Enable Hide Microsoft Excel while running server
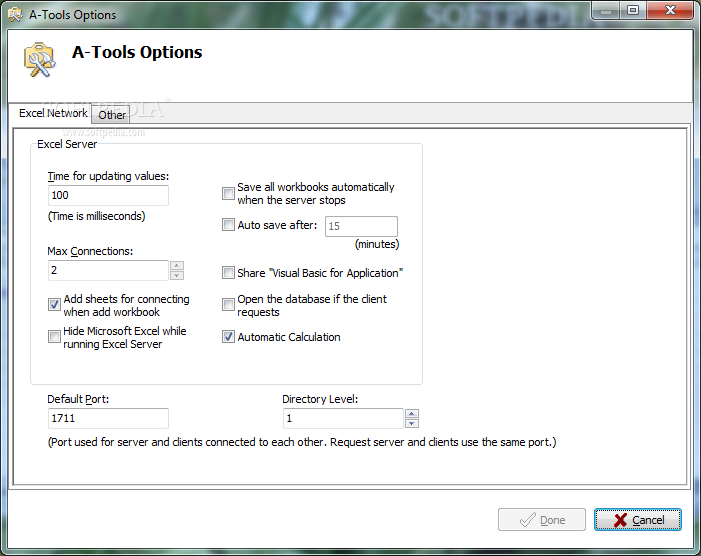This screenshot has height=556, width=701. click(x=54, y=337)
